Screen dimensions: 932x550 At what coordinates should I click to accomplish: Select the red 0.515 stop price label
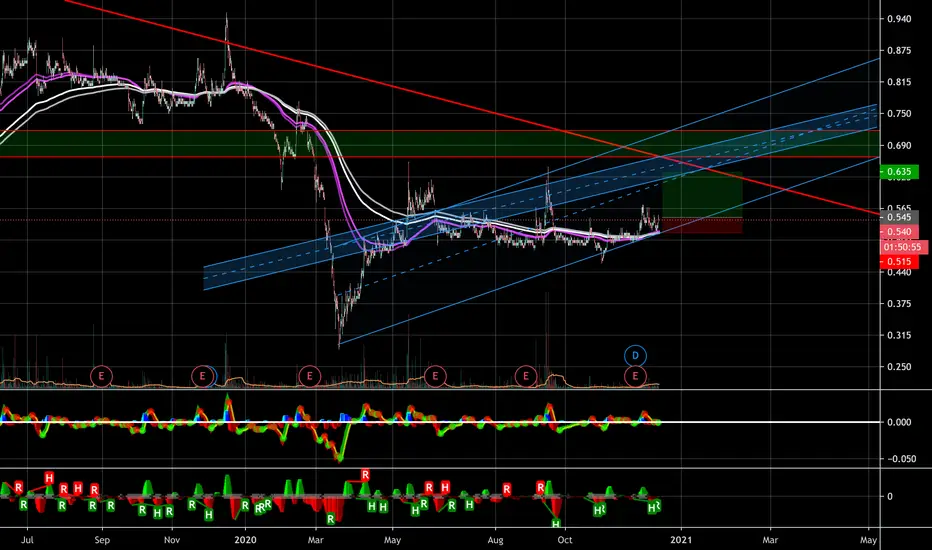[x=899, y=262]
